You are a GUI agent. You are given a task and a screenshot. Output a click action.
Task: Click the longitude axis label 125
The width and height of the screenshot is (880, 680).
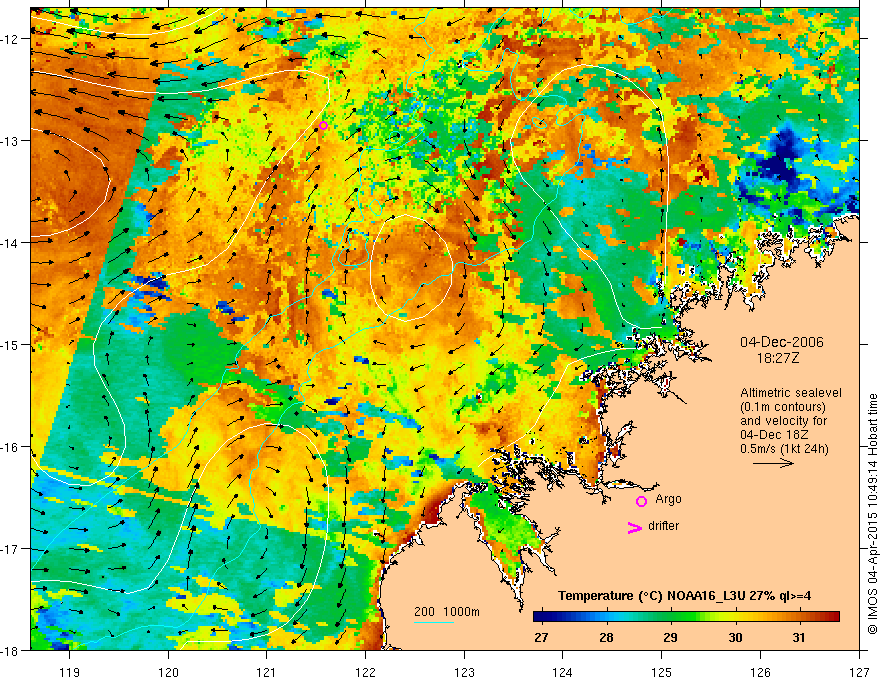662,672
